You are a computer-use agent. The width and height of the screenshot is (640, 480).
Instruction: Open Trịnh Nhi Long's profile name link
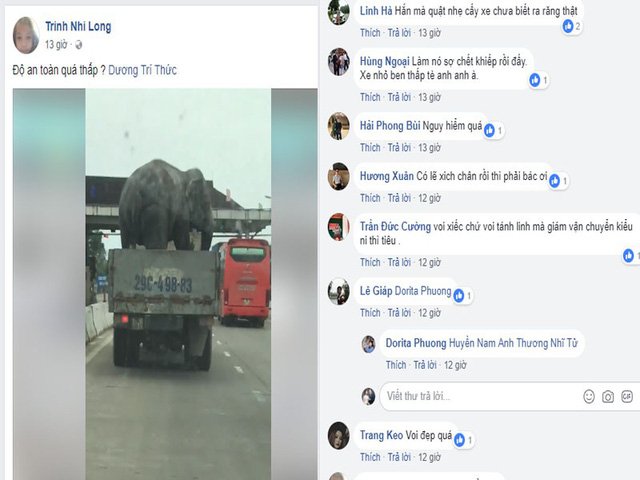tap(76, 27)
